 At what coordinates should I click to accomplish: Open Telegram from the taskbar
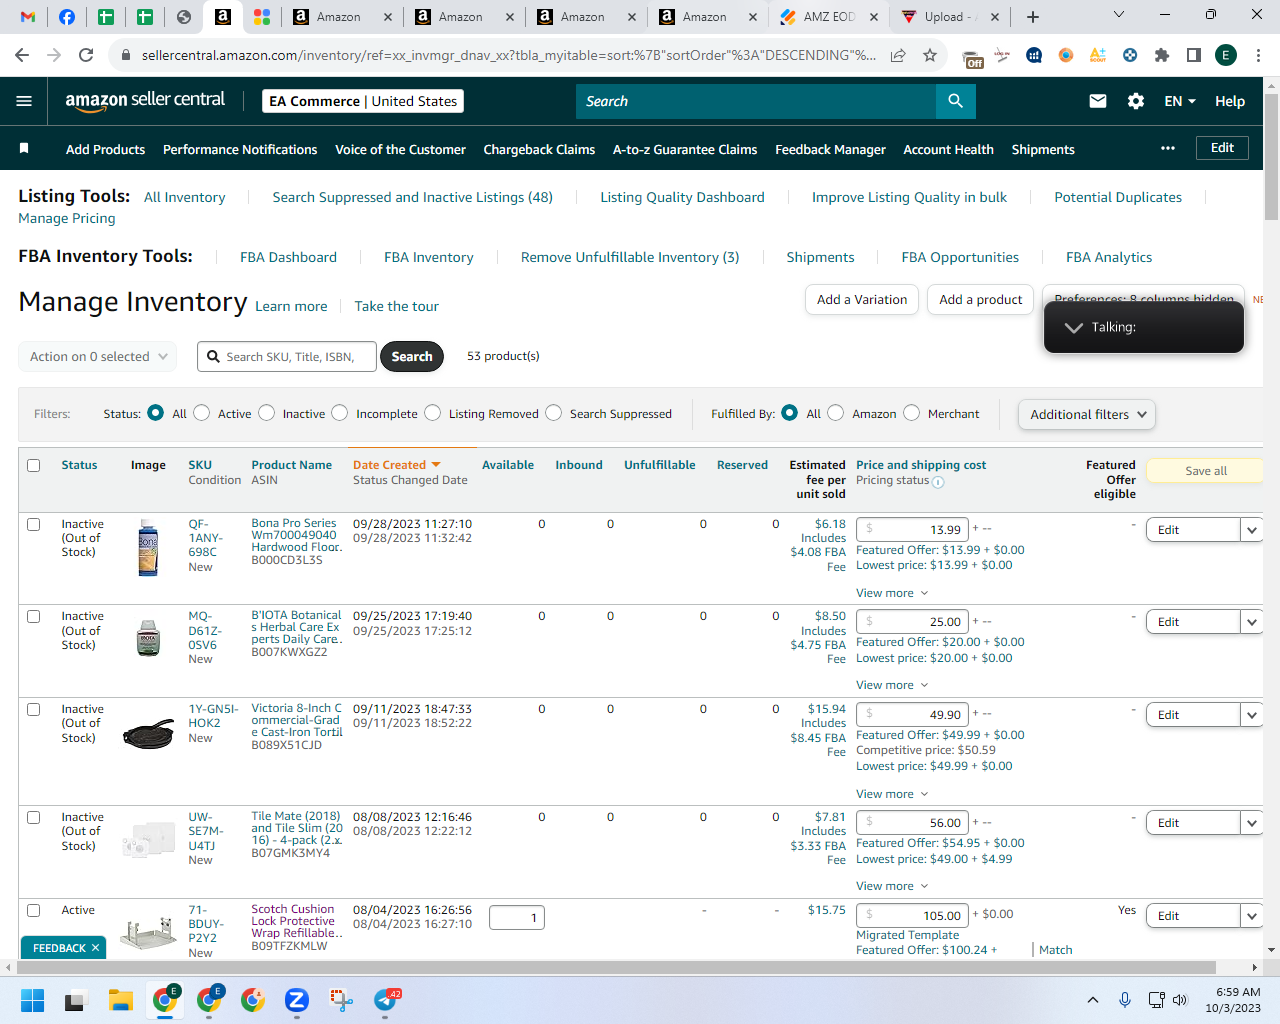385,1000
